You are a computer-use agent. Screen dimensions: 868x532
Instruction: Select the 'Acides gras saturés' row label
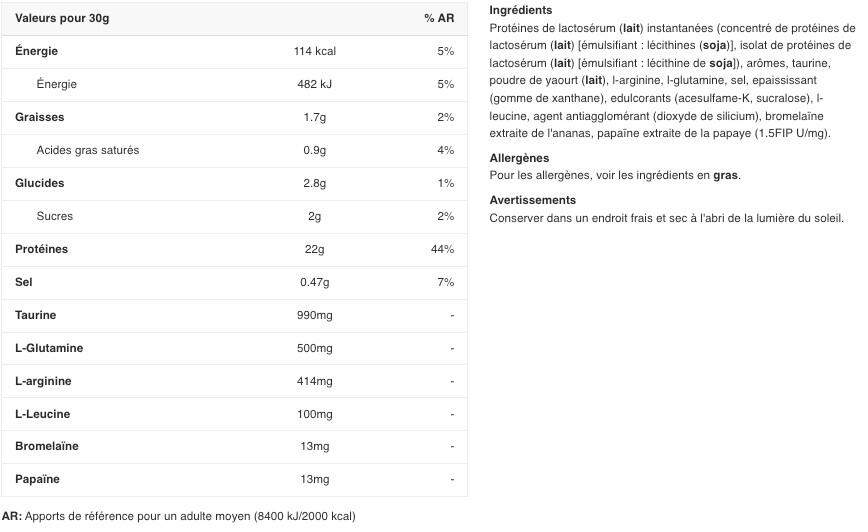pos(88,150)
